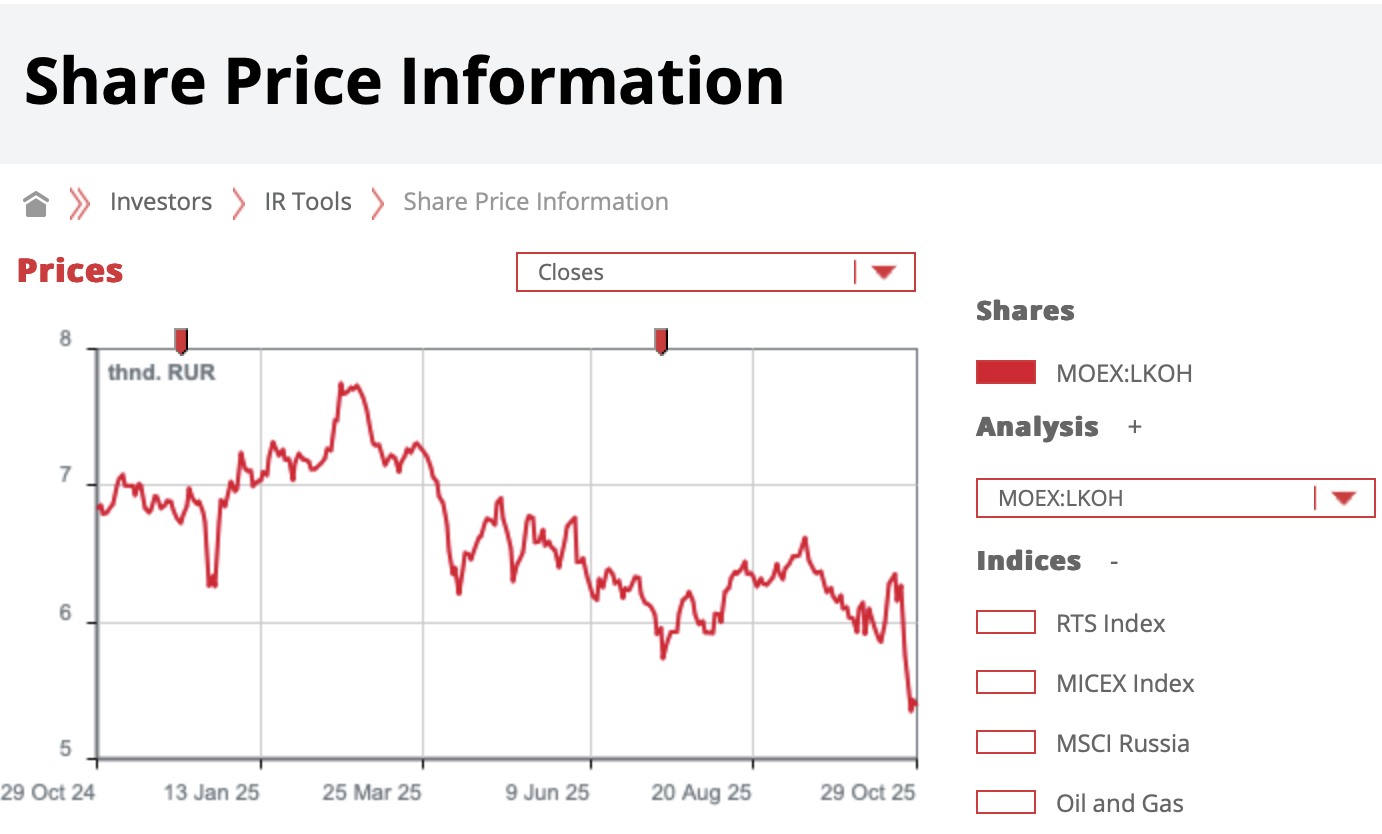Open the Closes price type dropdown
The height and width of the screenshot is (834, 1382).
(x=690, y=272)
